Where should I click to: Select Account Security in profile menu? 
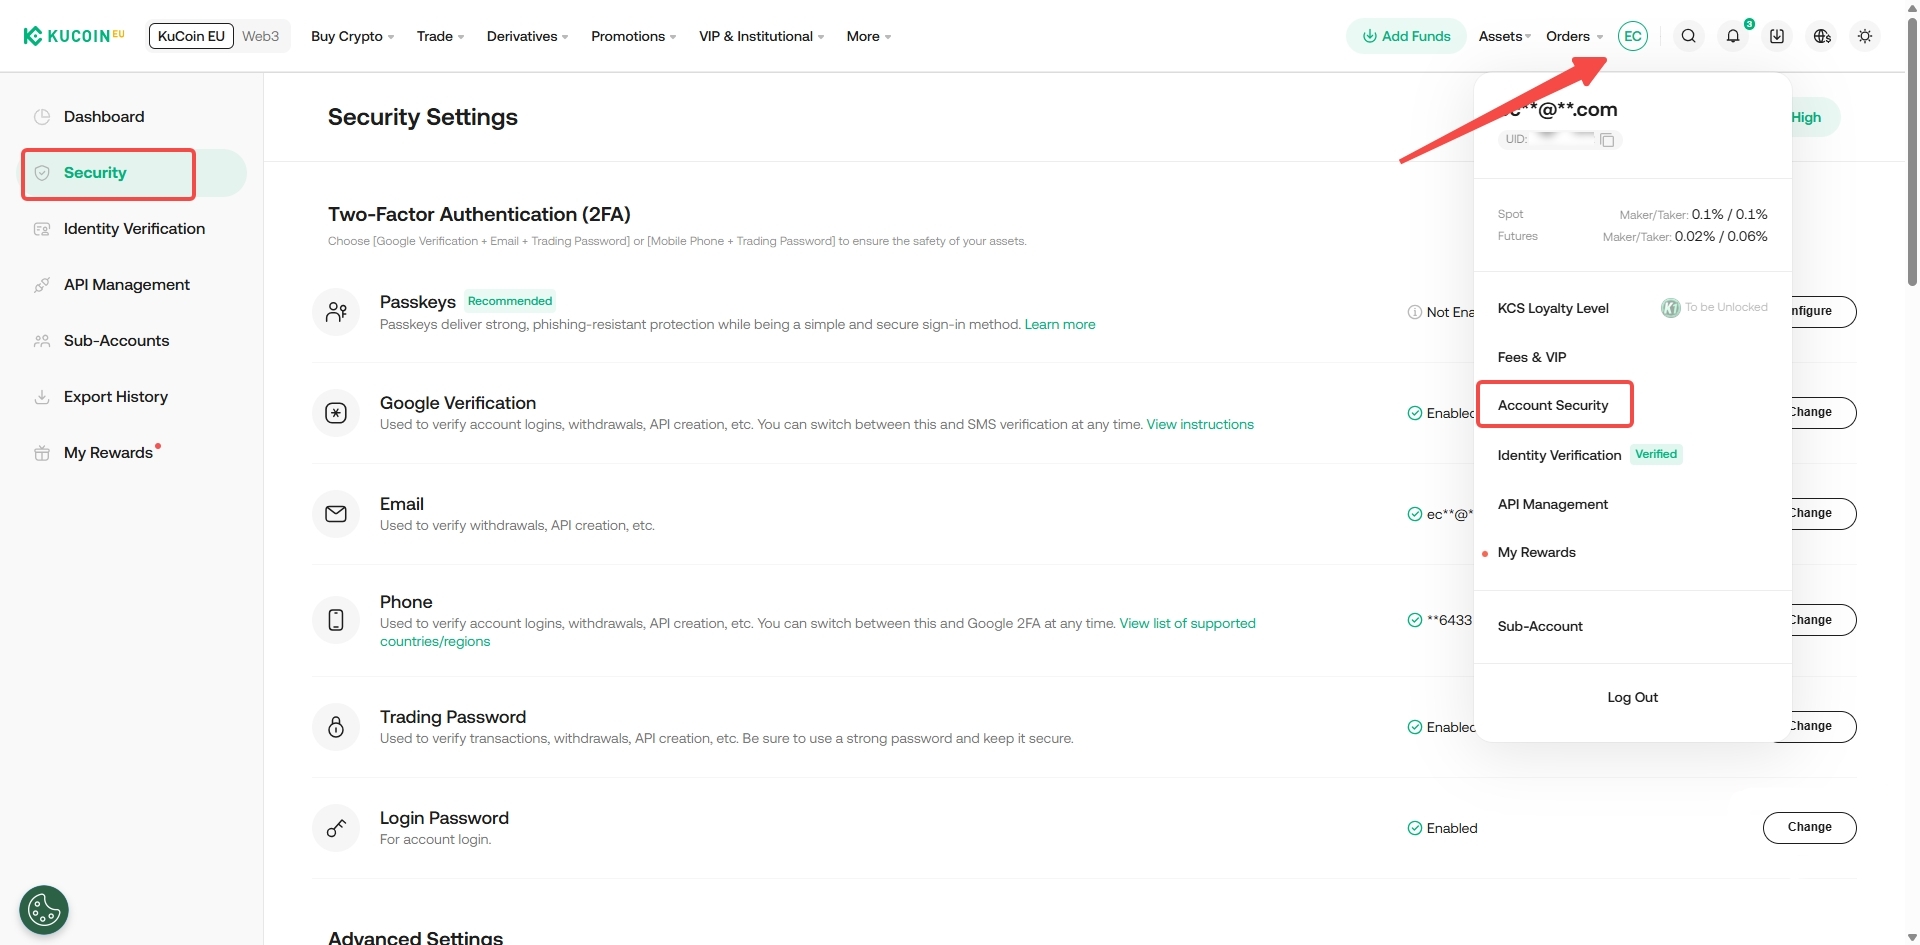[1553, 405]
